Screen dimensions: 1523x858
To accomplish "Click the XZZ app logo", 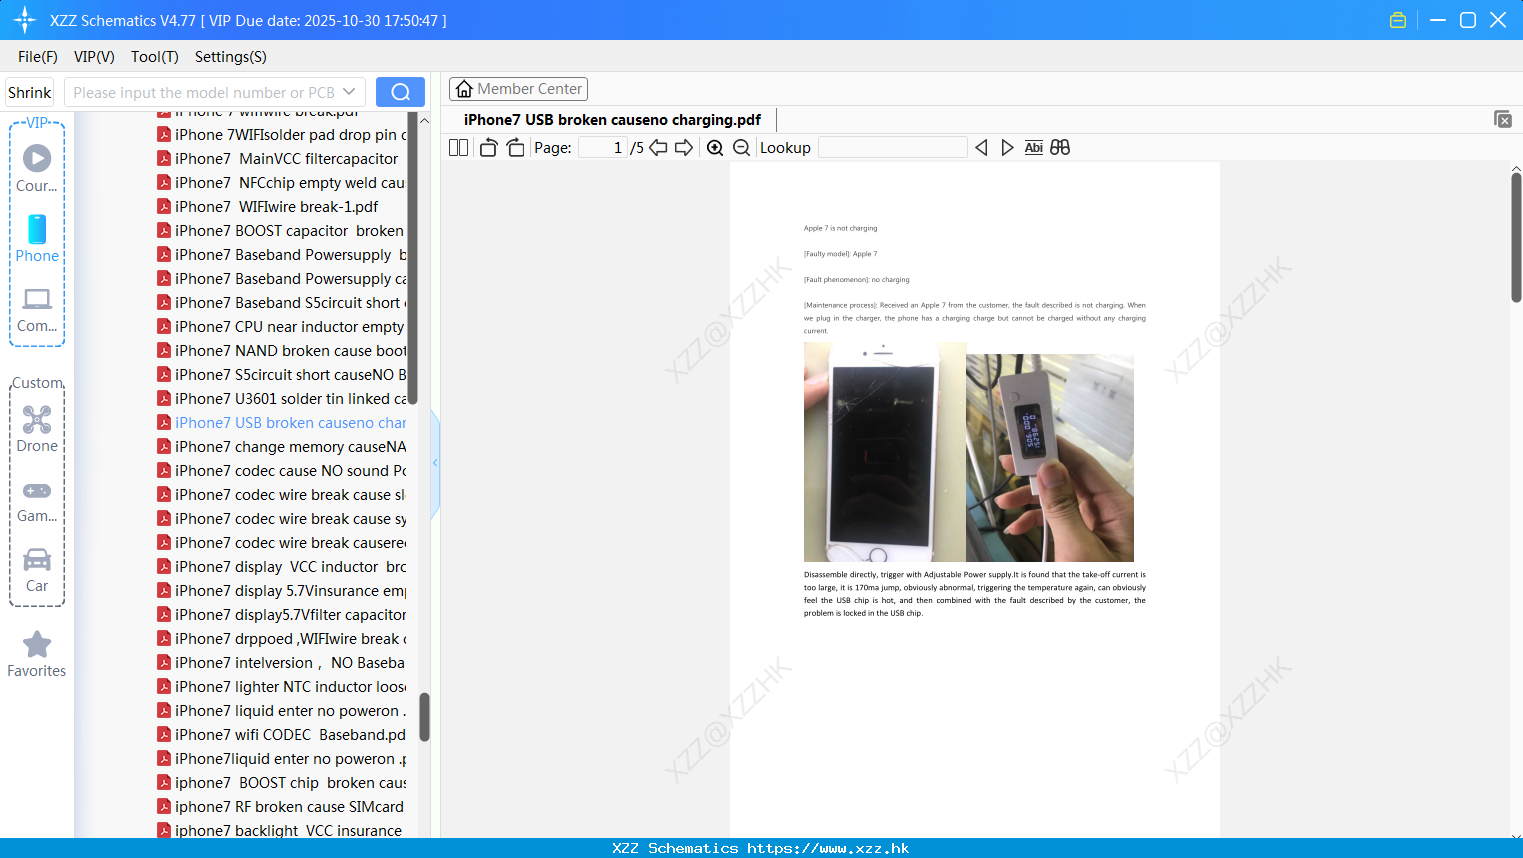I will [x=25, y=20].
